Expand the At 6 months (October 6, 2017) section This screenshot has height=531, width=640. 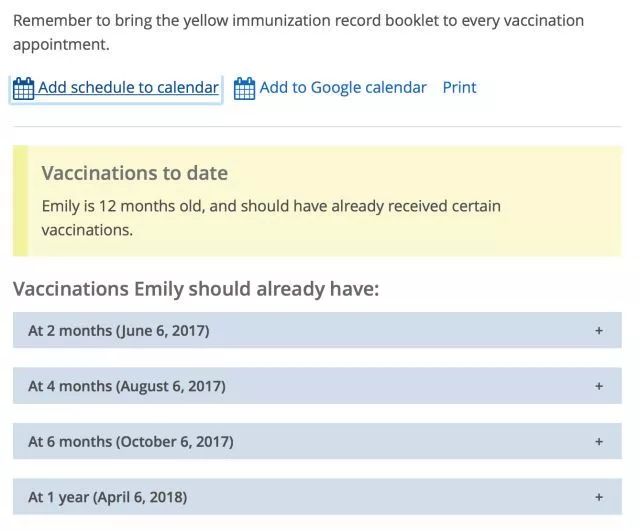coord(317,441)
